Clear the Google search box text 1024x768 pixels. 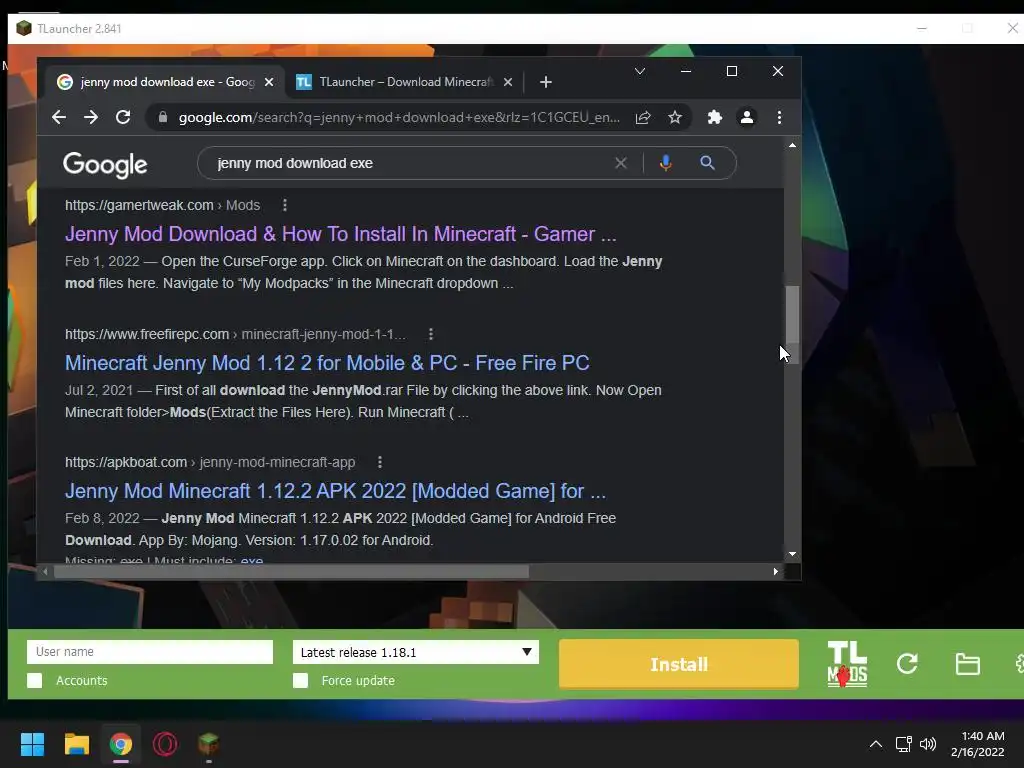point(620,163)
